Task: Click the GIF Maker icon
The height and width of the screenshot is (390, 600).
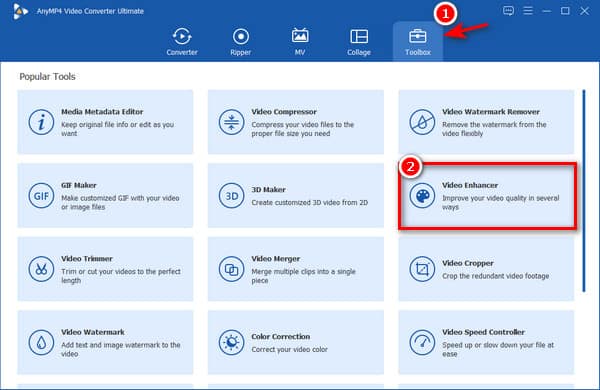Action: 41,196
